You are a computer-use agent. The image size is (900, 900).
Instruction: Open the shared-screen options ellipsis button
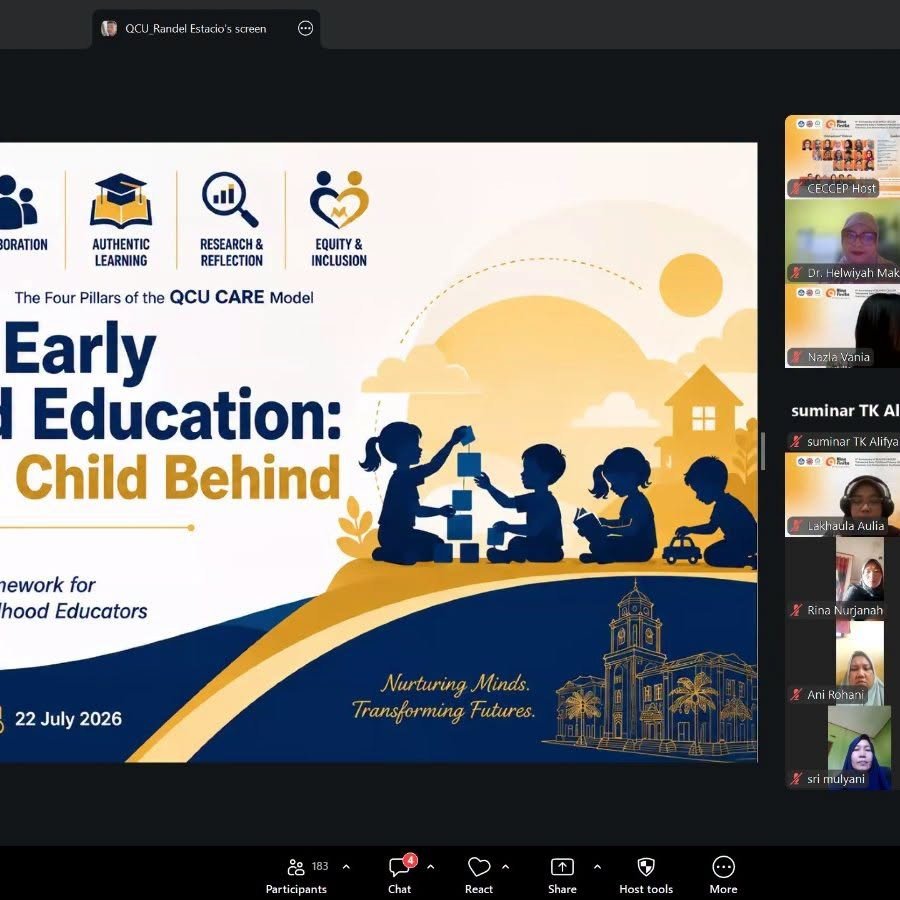[x=305, y=28]
